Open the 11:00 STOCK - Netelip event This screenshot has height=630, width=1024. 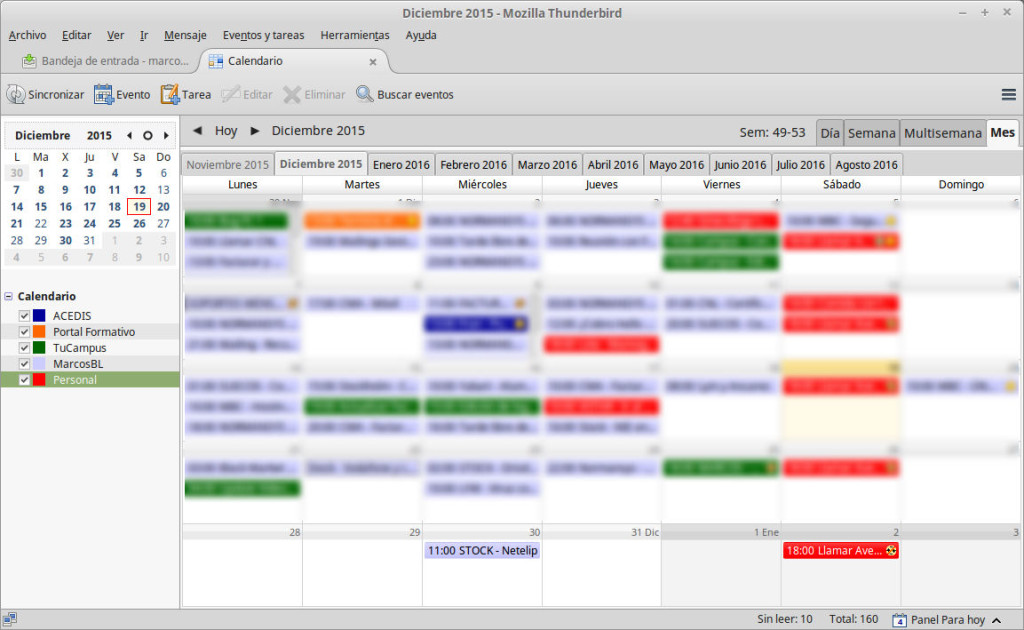[x=482, y=551]
